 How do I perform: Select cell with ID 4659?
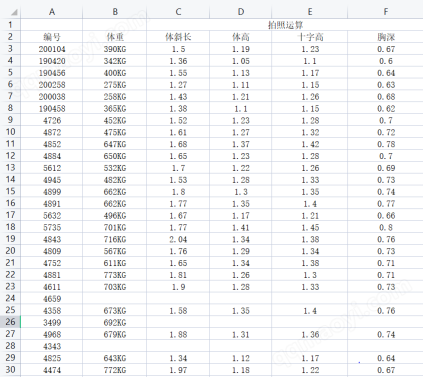click(52, 299)
